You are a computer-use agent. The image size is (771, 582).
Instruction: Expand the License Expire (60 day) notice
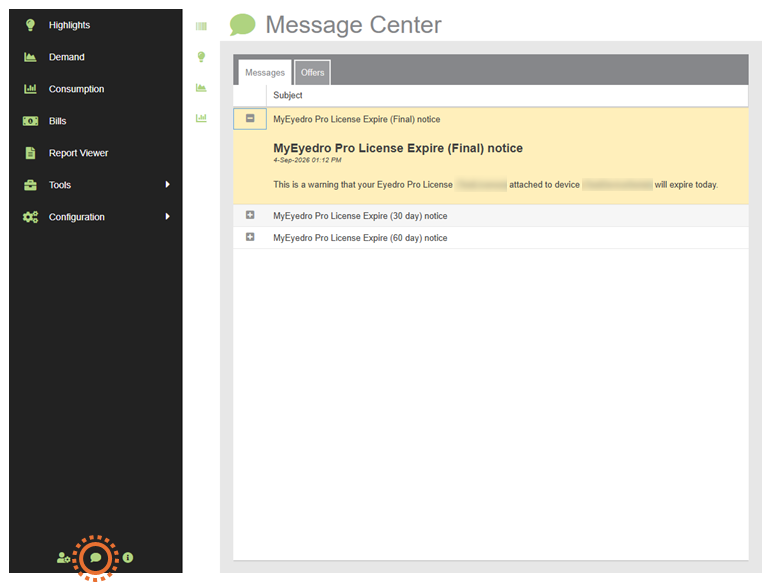(250, 237)
